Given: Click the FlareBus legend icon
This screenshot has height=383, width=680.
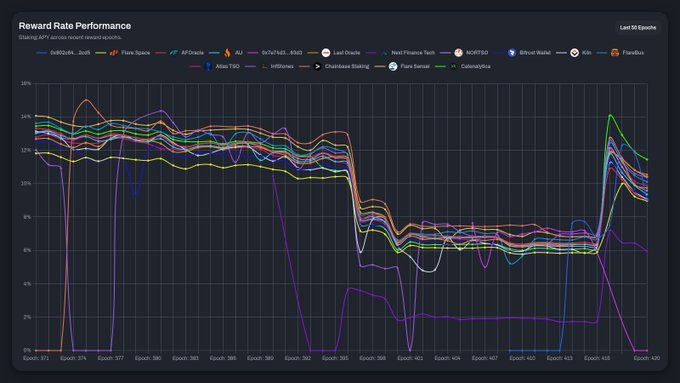Looking at the screenshot, I should pos(615,53).
